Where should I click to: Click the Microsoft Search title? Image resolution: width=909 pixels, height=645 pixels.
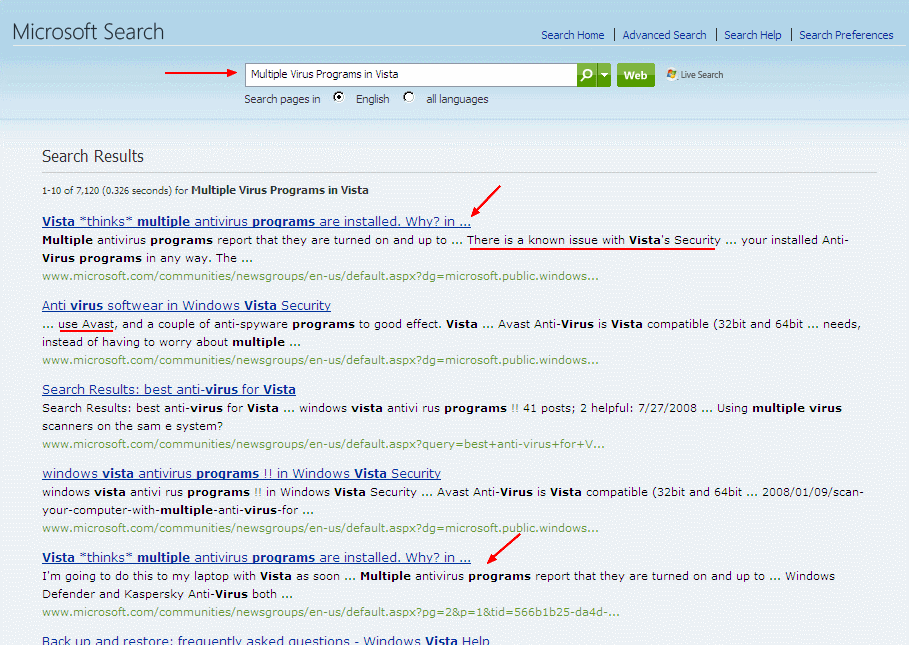click(x=88, y=31)
